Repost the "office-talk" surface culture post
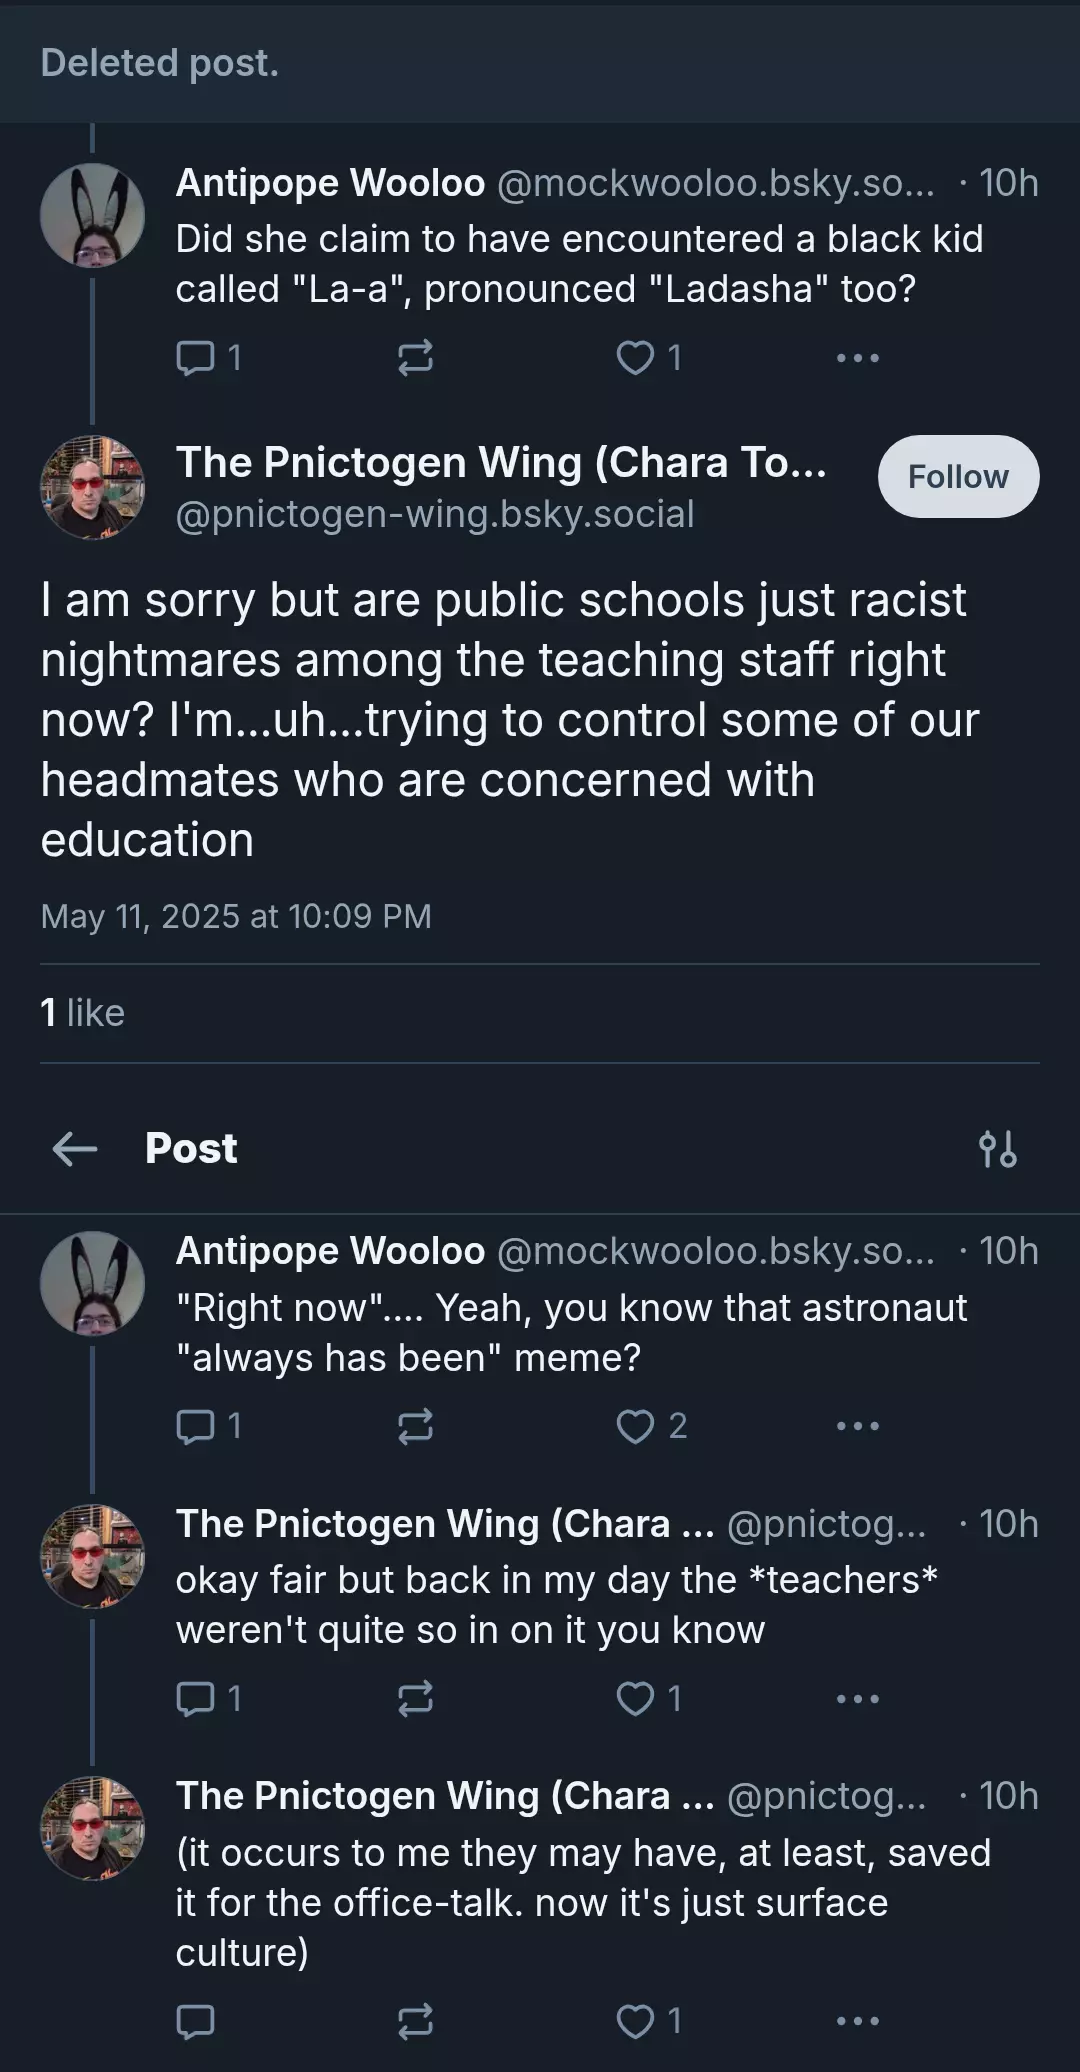This screenshot has height=2072, width=1080. coord(415,2021)
